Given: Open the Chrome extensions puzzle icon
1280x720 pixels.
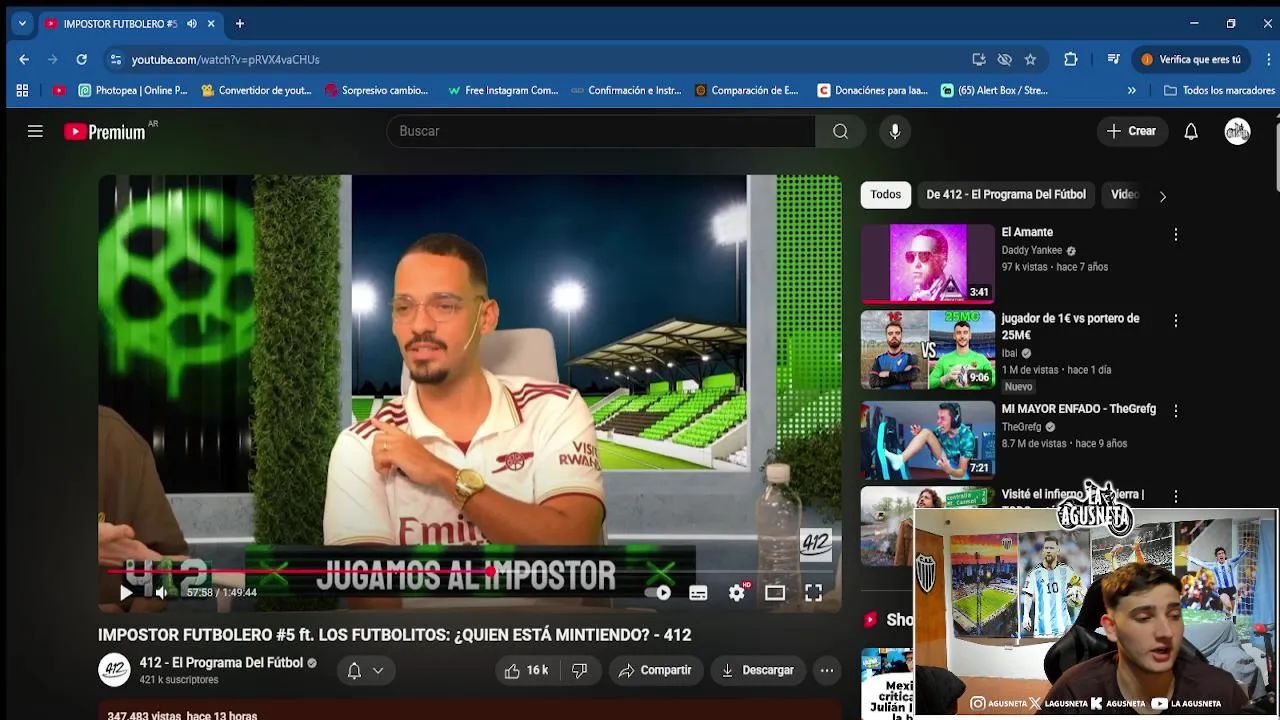Looking at the screenshot, I should point(1070,59).
